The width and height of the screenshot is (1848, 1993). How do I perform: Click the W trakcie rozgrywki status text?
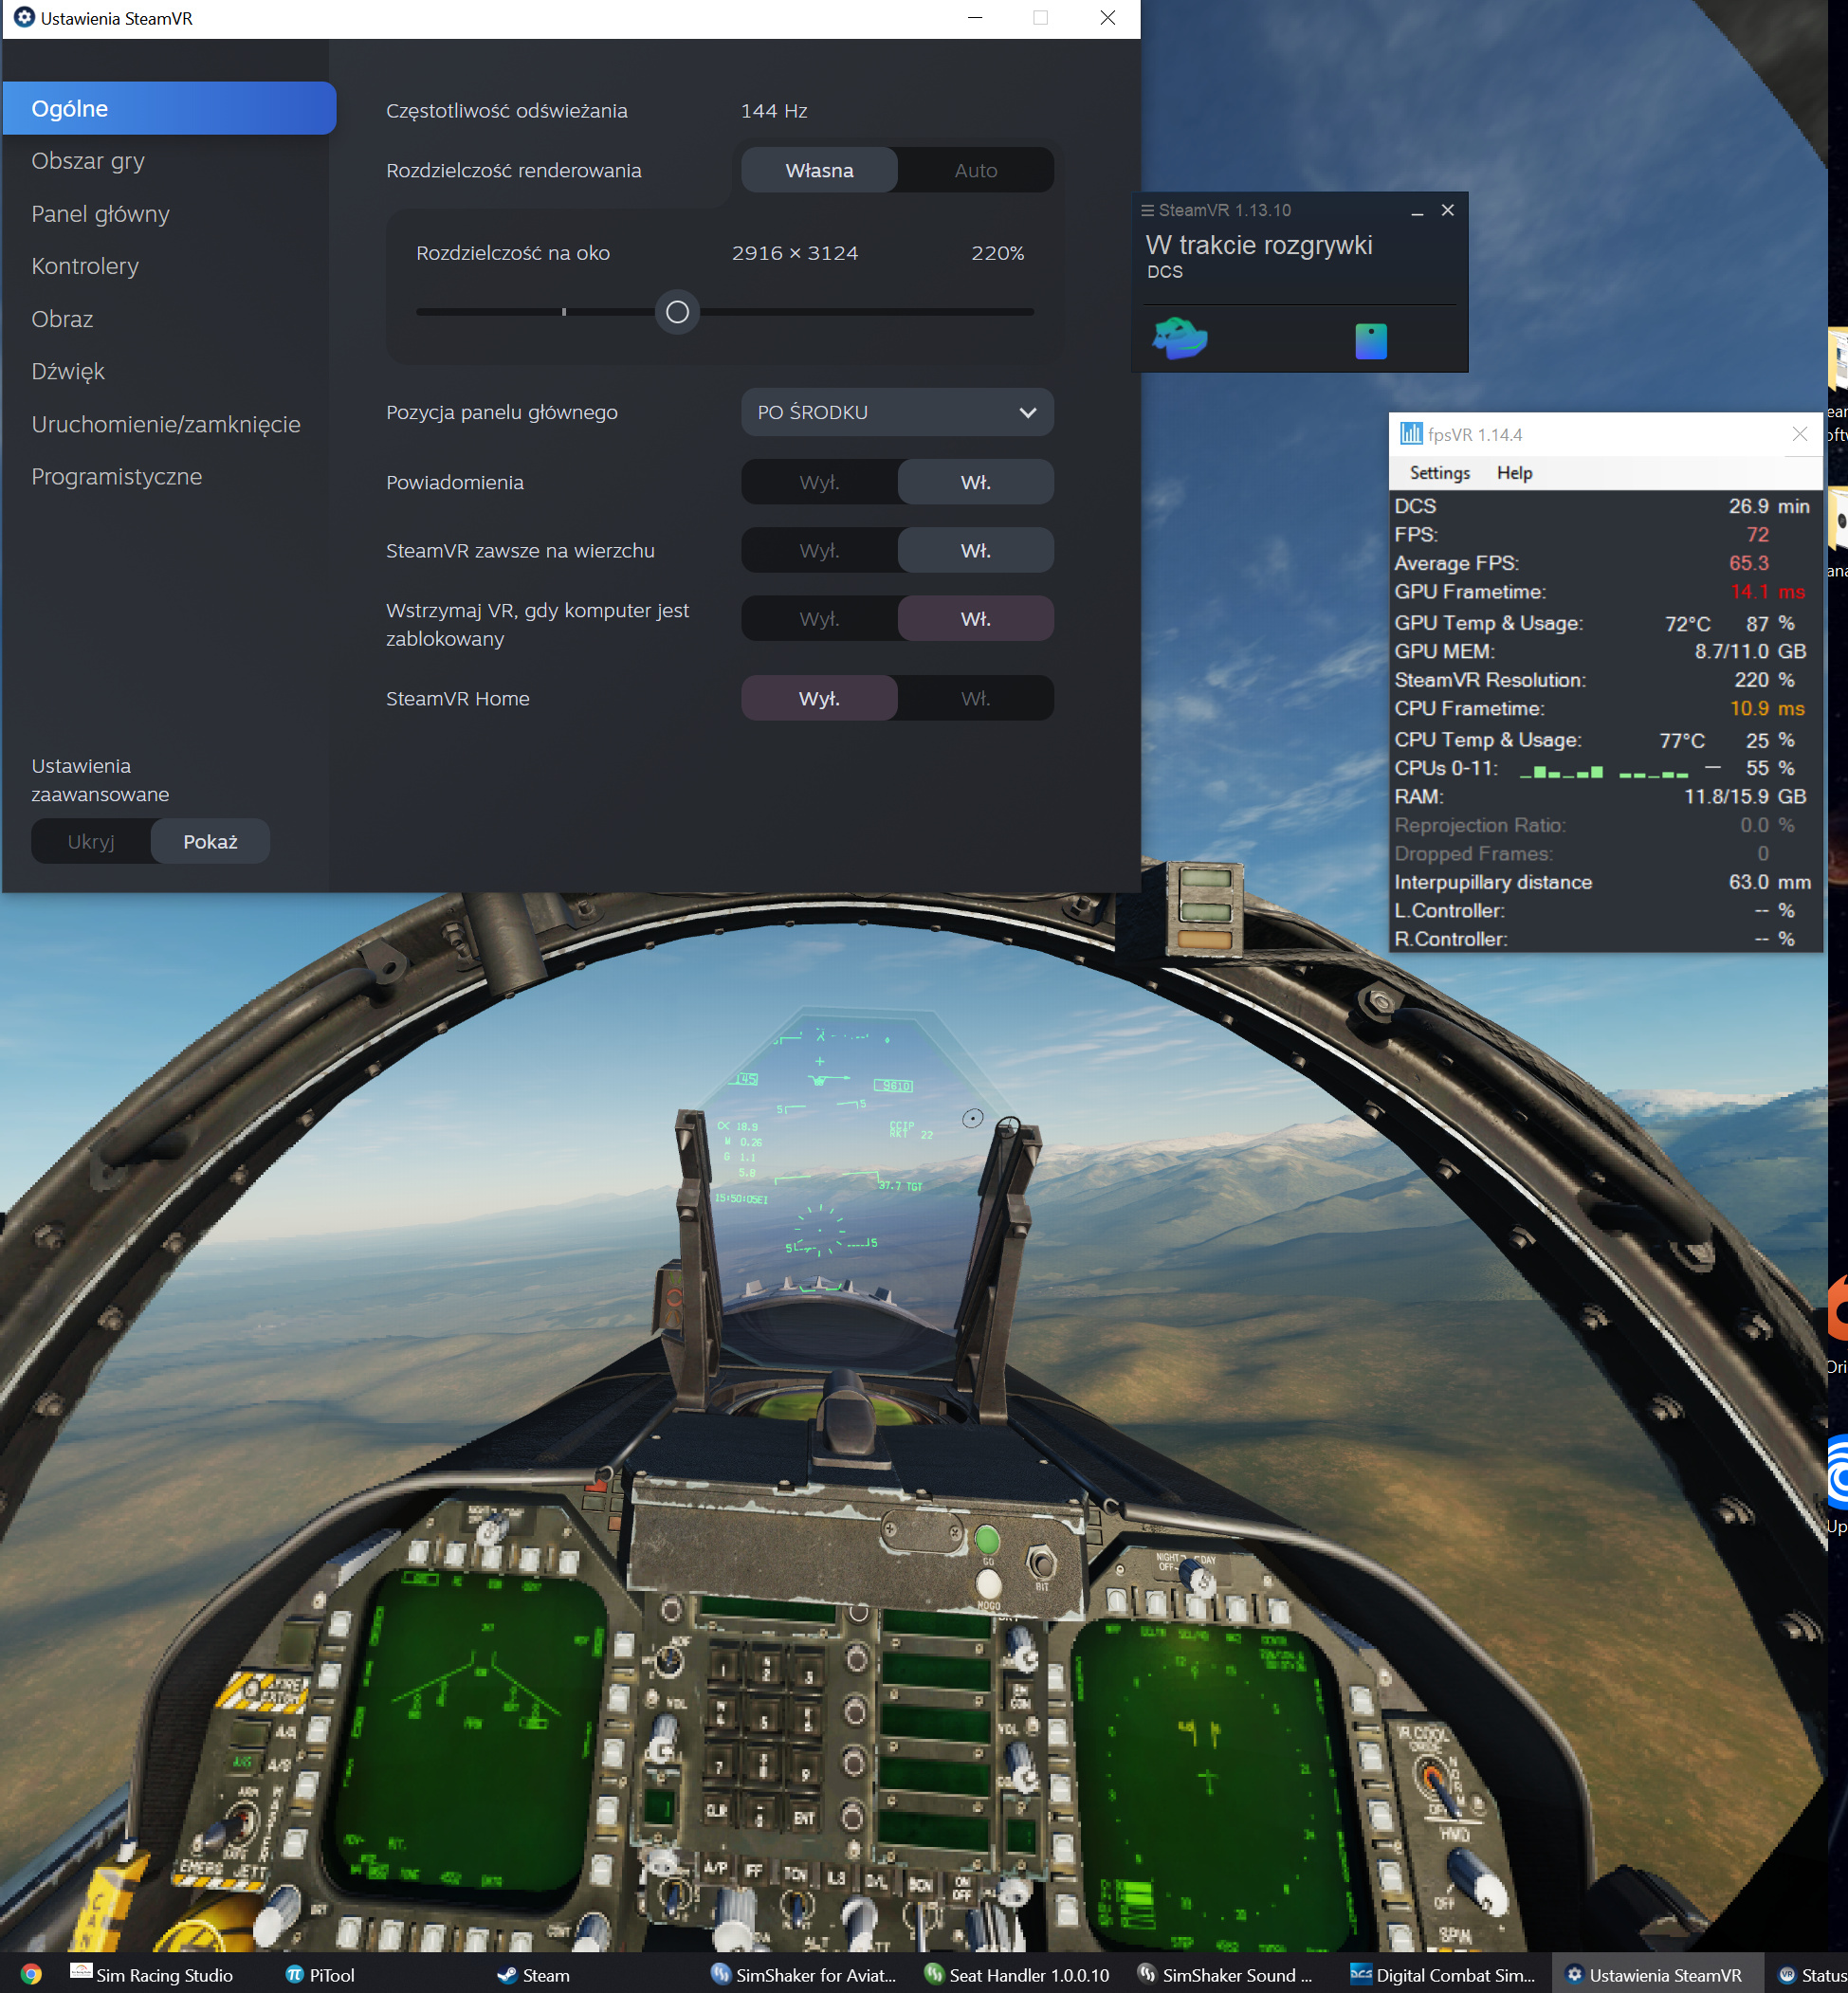1259,245
